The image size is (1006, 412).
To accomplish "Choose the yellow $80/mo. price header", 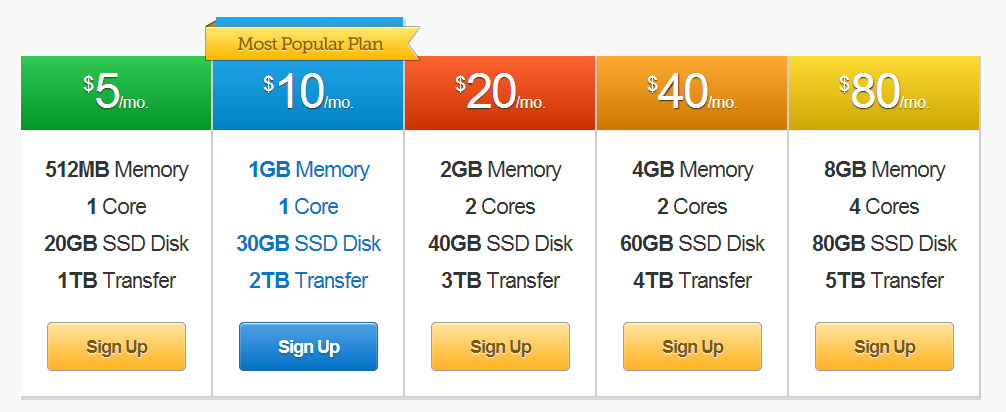I will coord(884,93).
